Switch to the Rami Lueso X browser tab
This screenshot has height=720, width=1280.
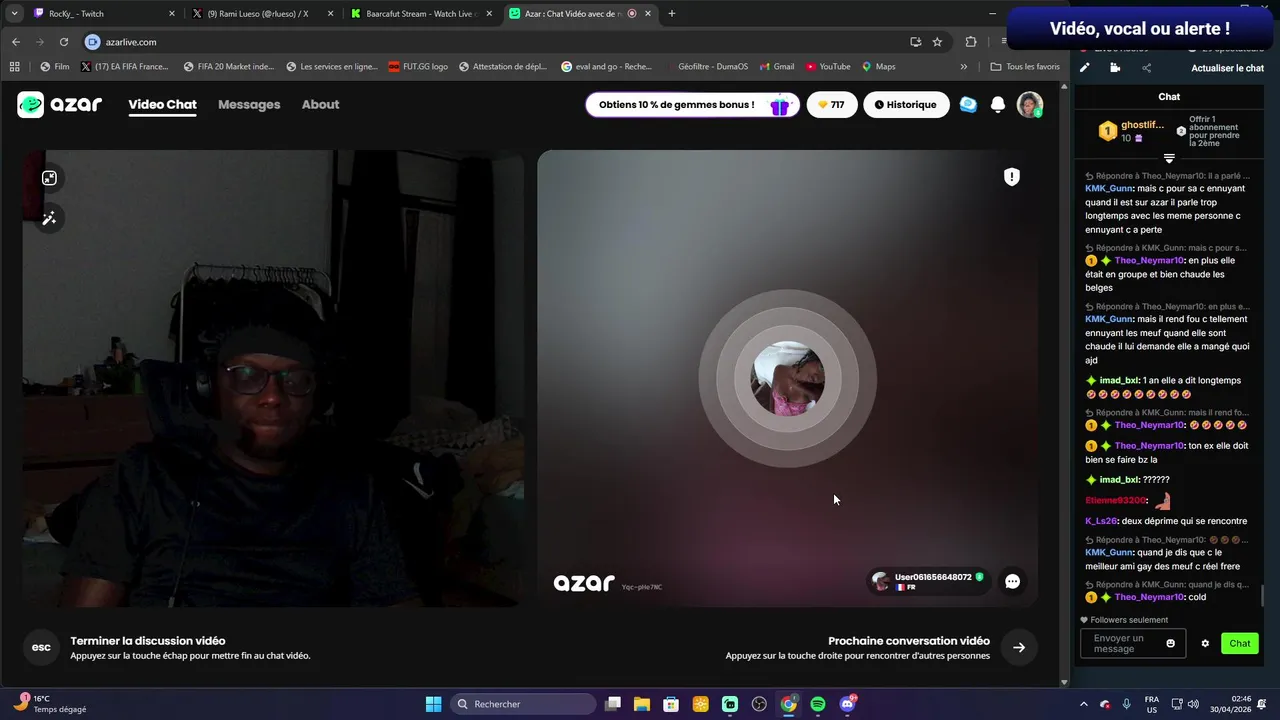[x=263, y=14]
